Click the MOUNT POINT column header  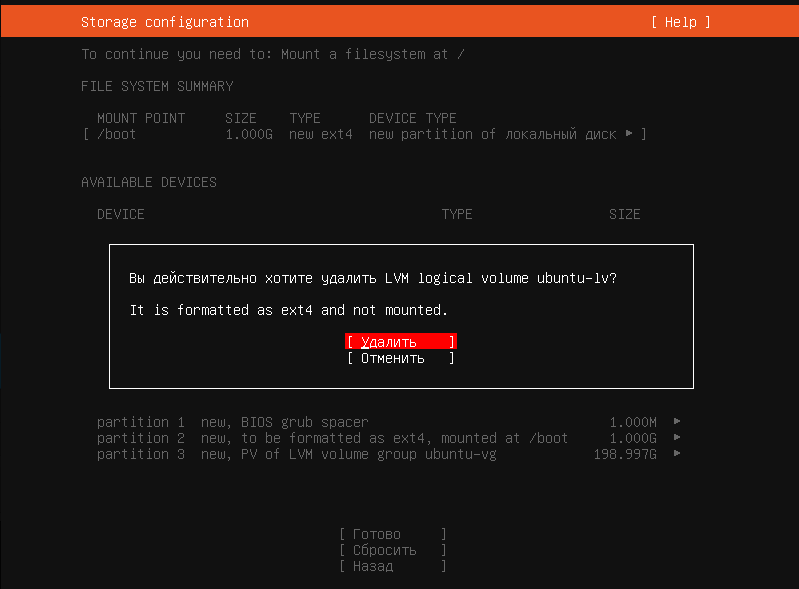141,118
